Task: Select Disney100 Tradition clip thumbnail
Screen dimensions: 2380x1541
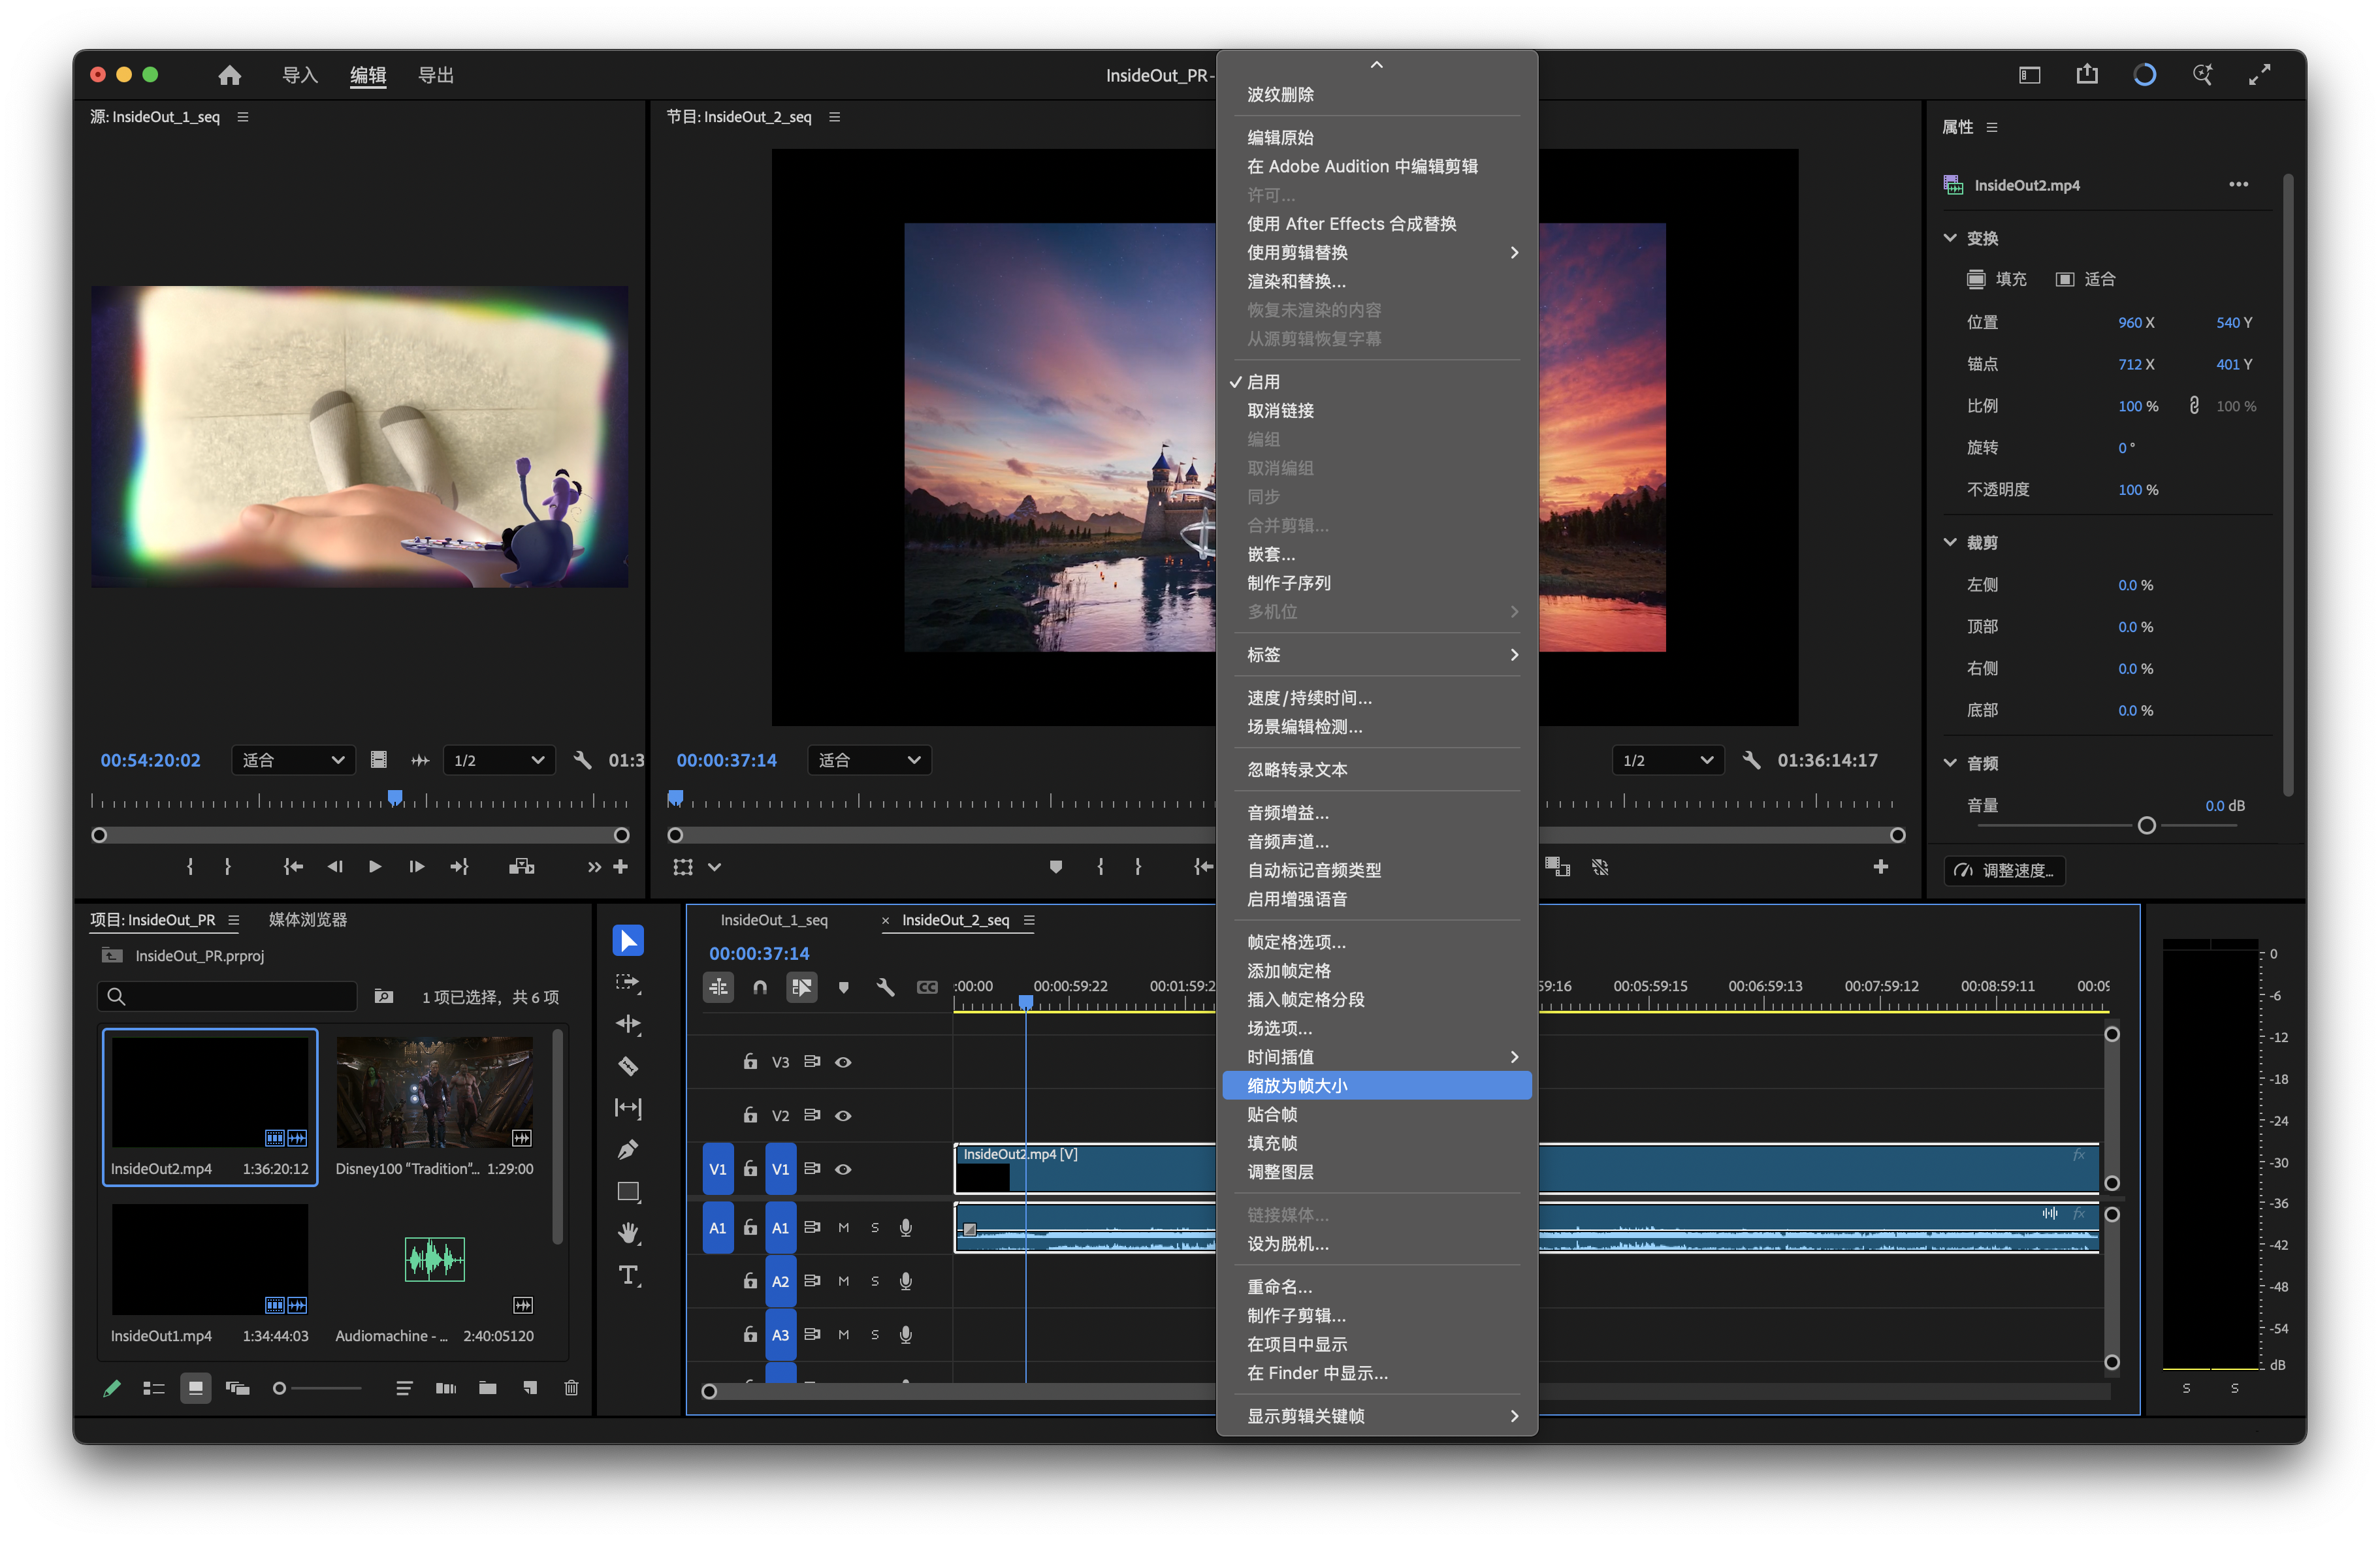Action: 434,1092
